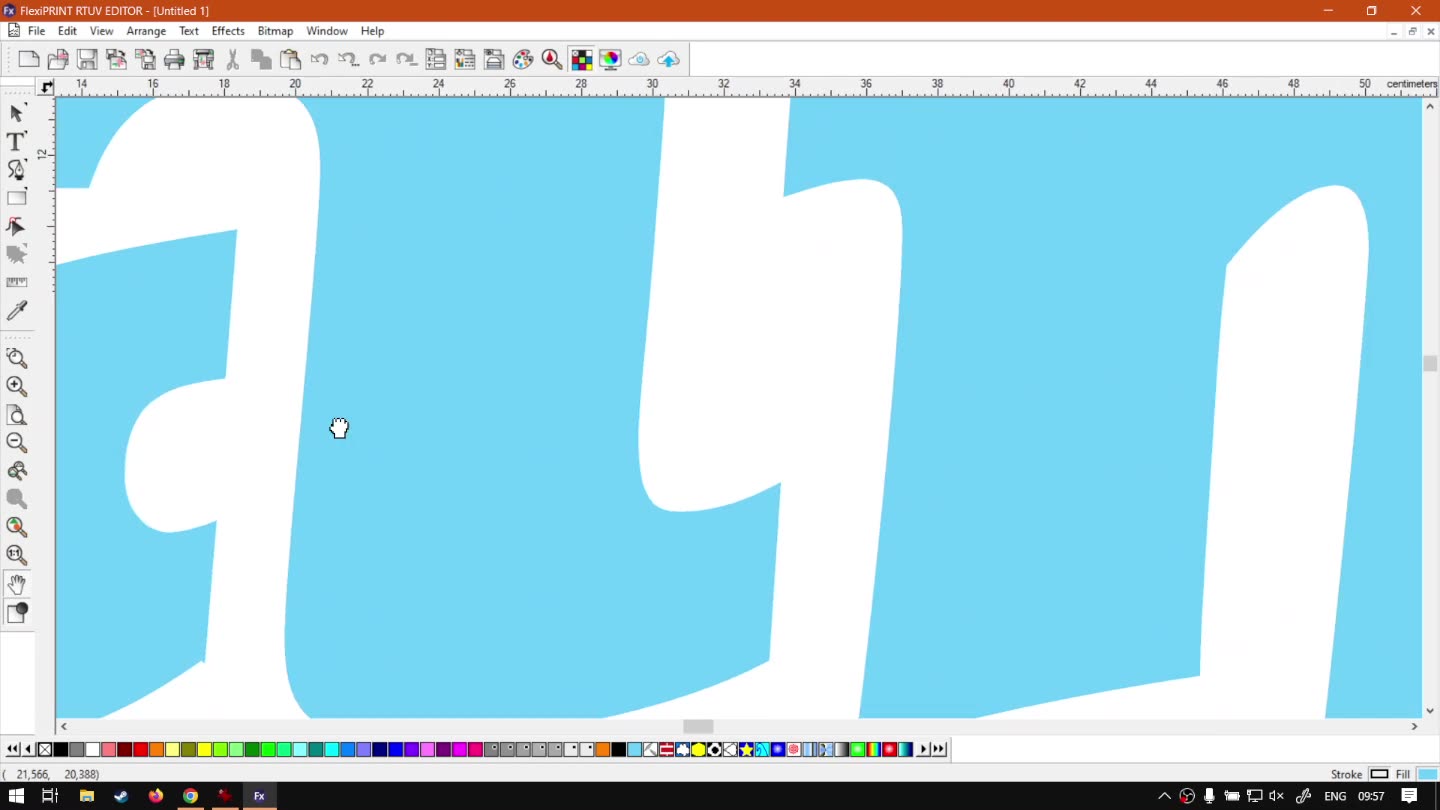
Task: Pick the Eyedropper tool
Action: click(16, 312)
